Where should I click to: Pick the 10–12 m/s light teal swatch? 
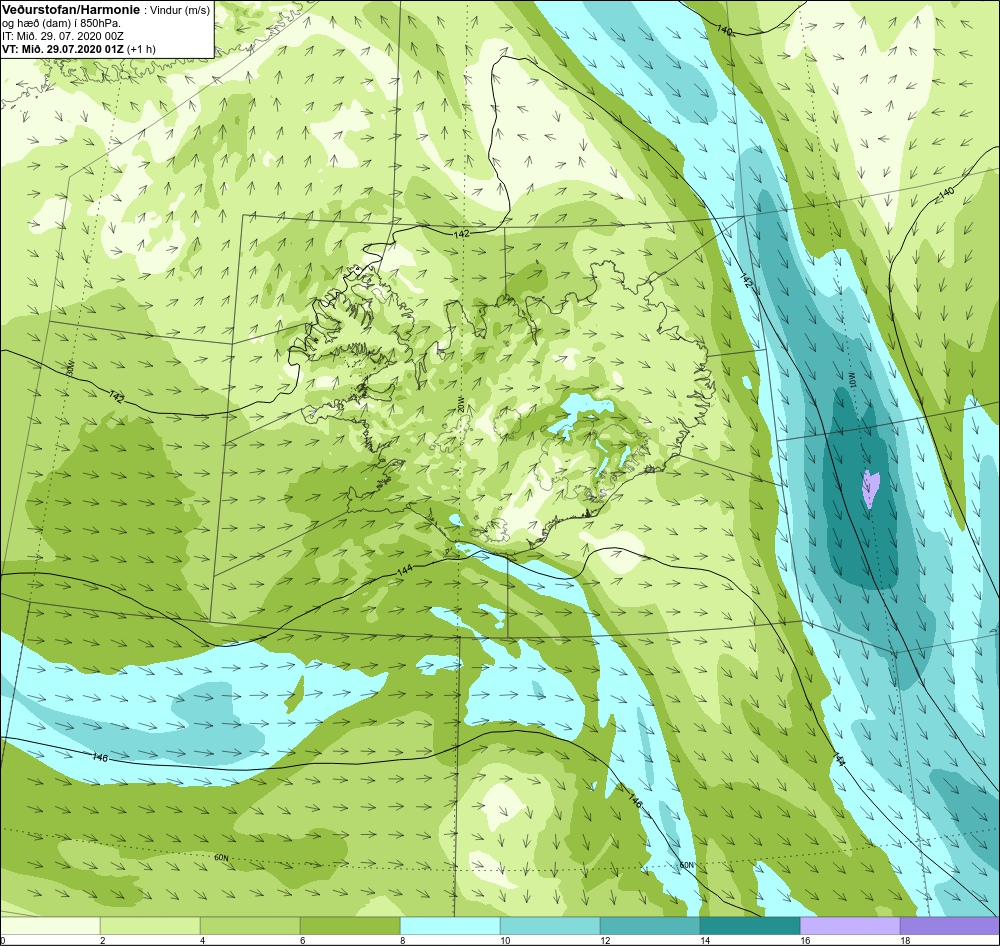(x=550, y=925)
